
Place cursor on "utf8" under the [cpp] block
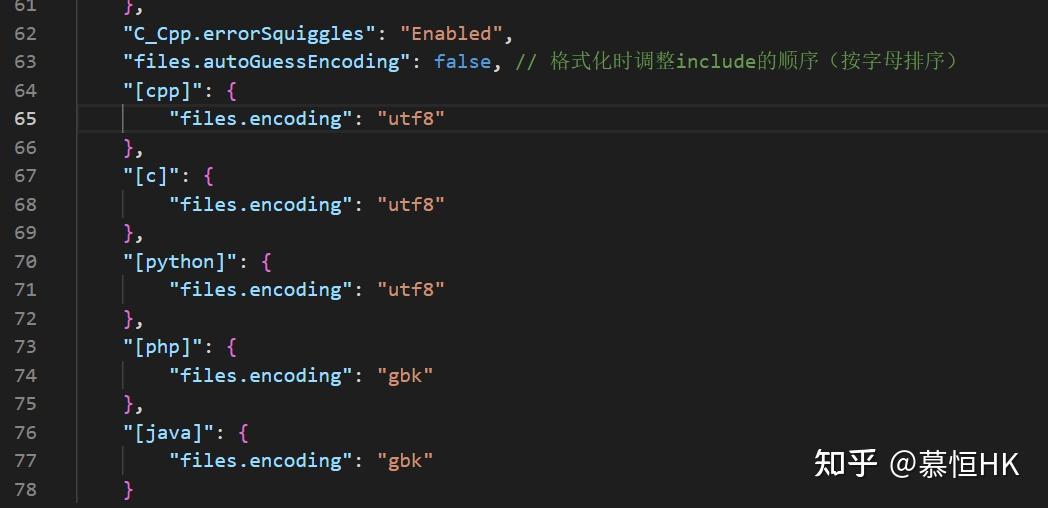[x=410, y=118]
